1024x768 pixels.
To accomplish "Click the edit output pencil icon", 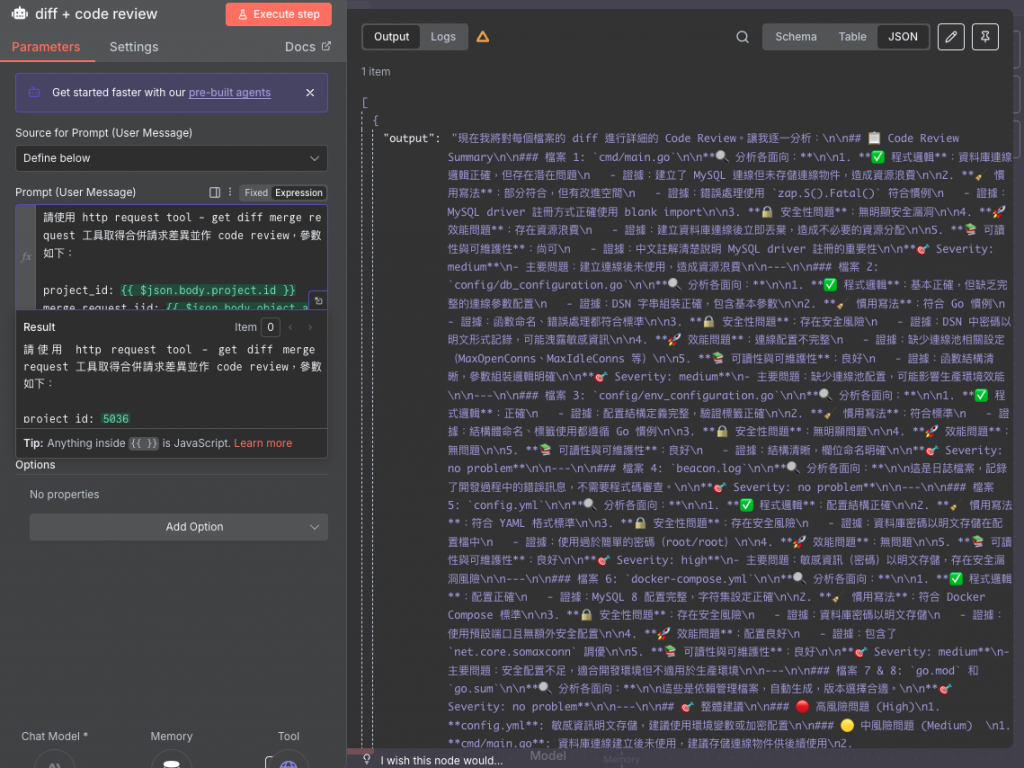I will [x=951, y=37].
